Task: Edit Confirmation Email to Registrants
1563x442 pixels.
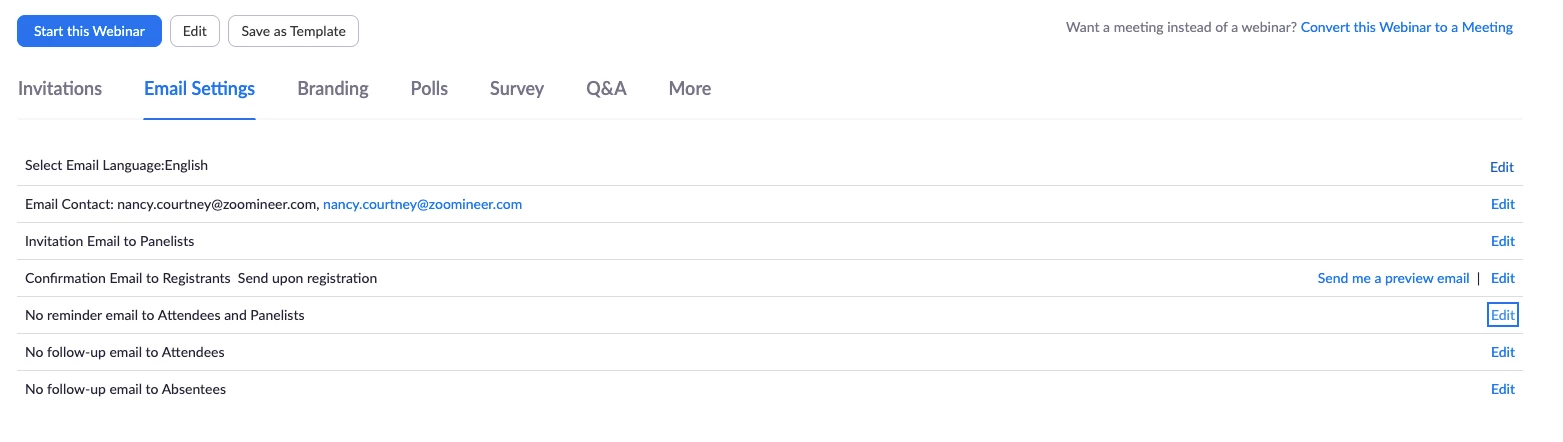Action: coord(1502,278)
